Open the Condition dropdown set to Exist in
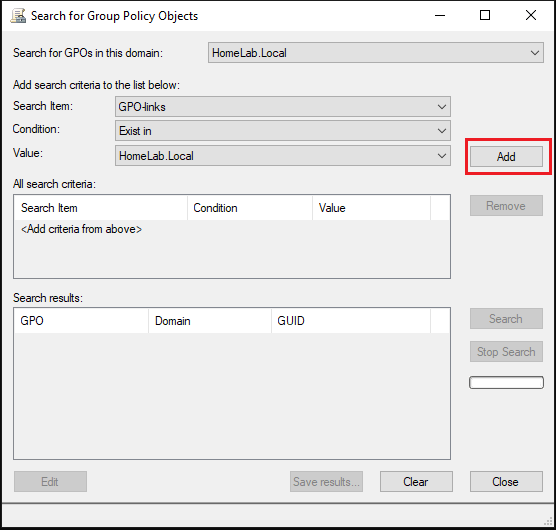The height and width of the screenshot is (530, 556). point(283,131)
